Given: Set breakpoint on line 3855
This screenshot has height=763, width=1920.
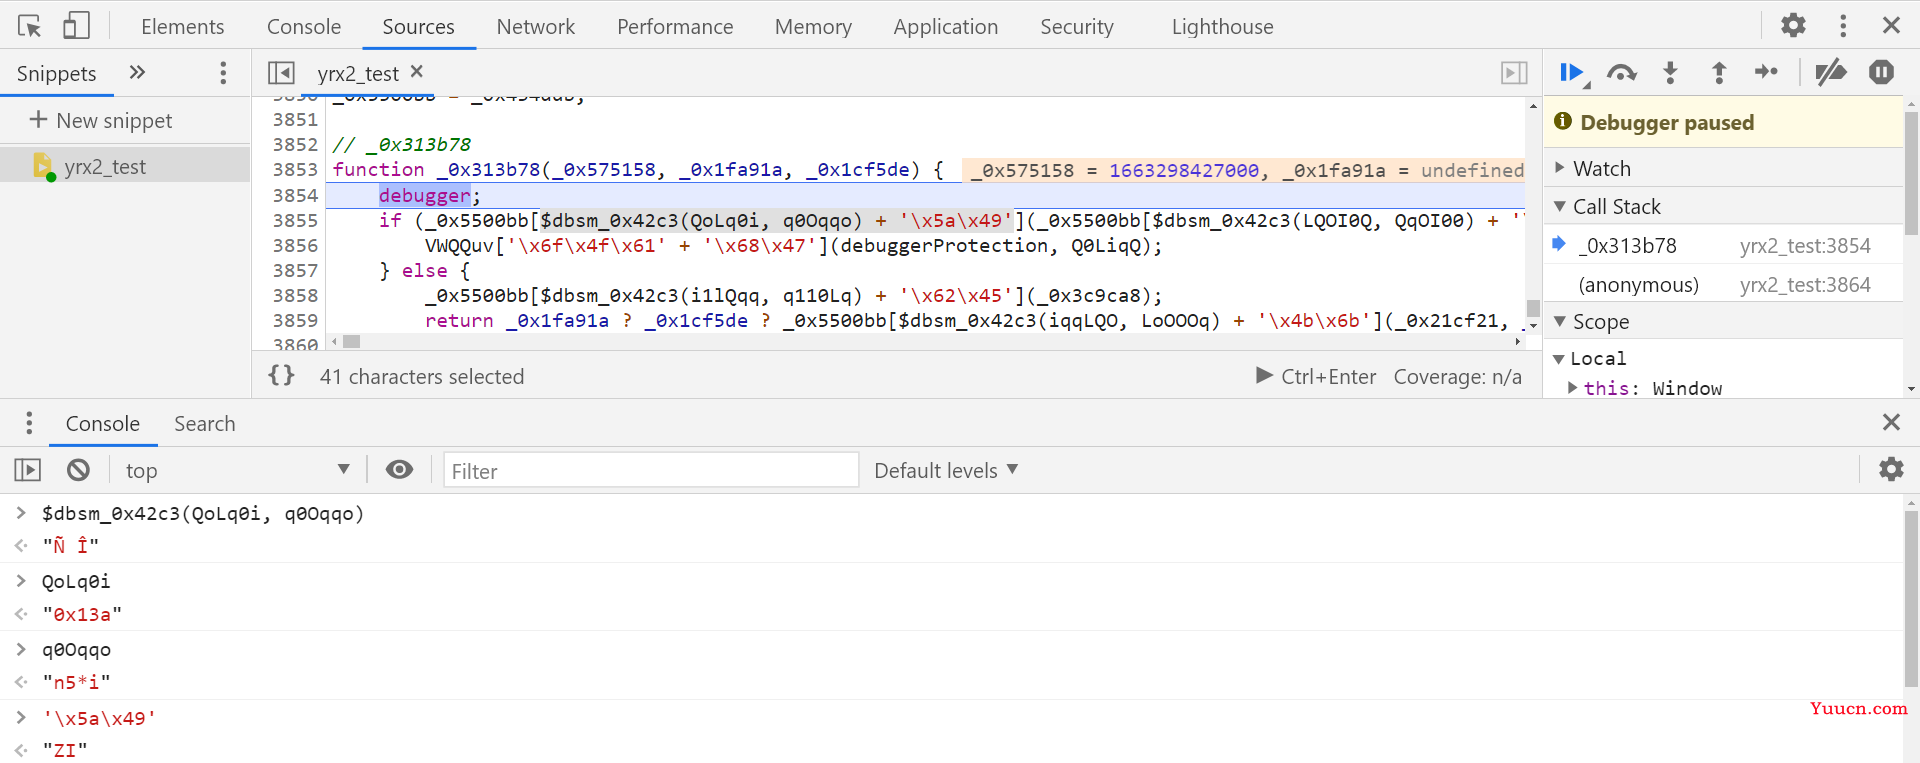Looking at the screenshot, I should (x=295, y=220).
